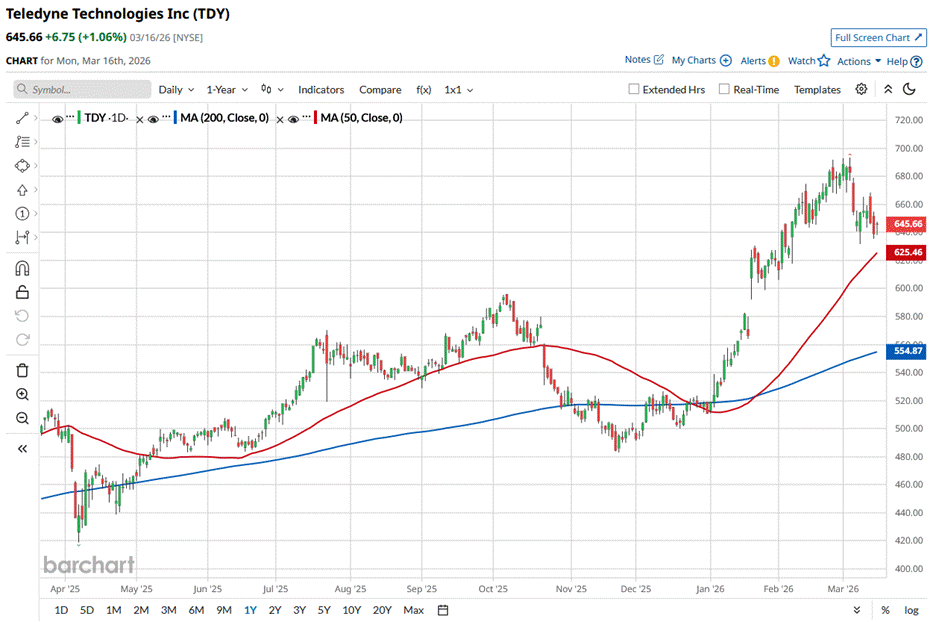Open the calendar date range picker

[443, 610]
